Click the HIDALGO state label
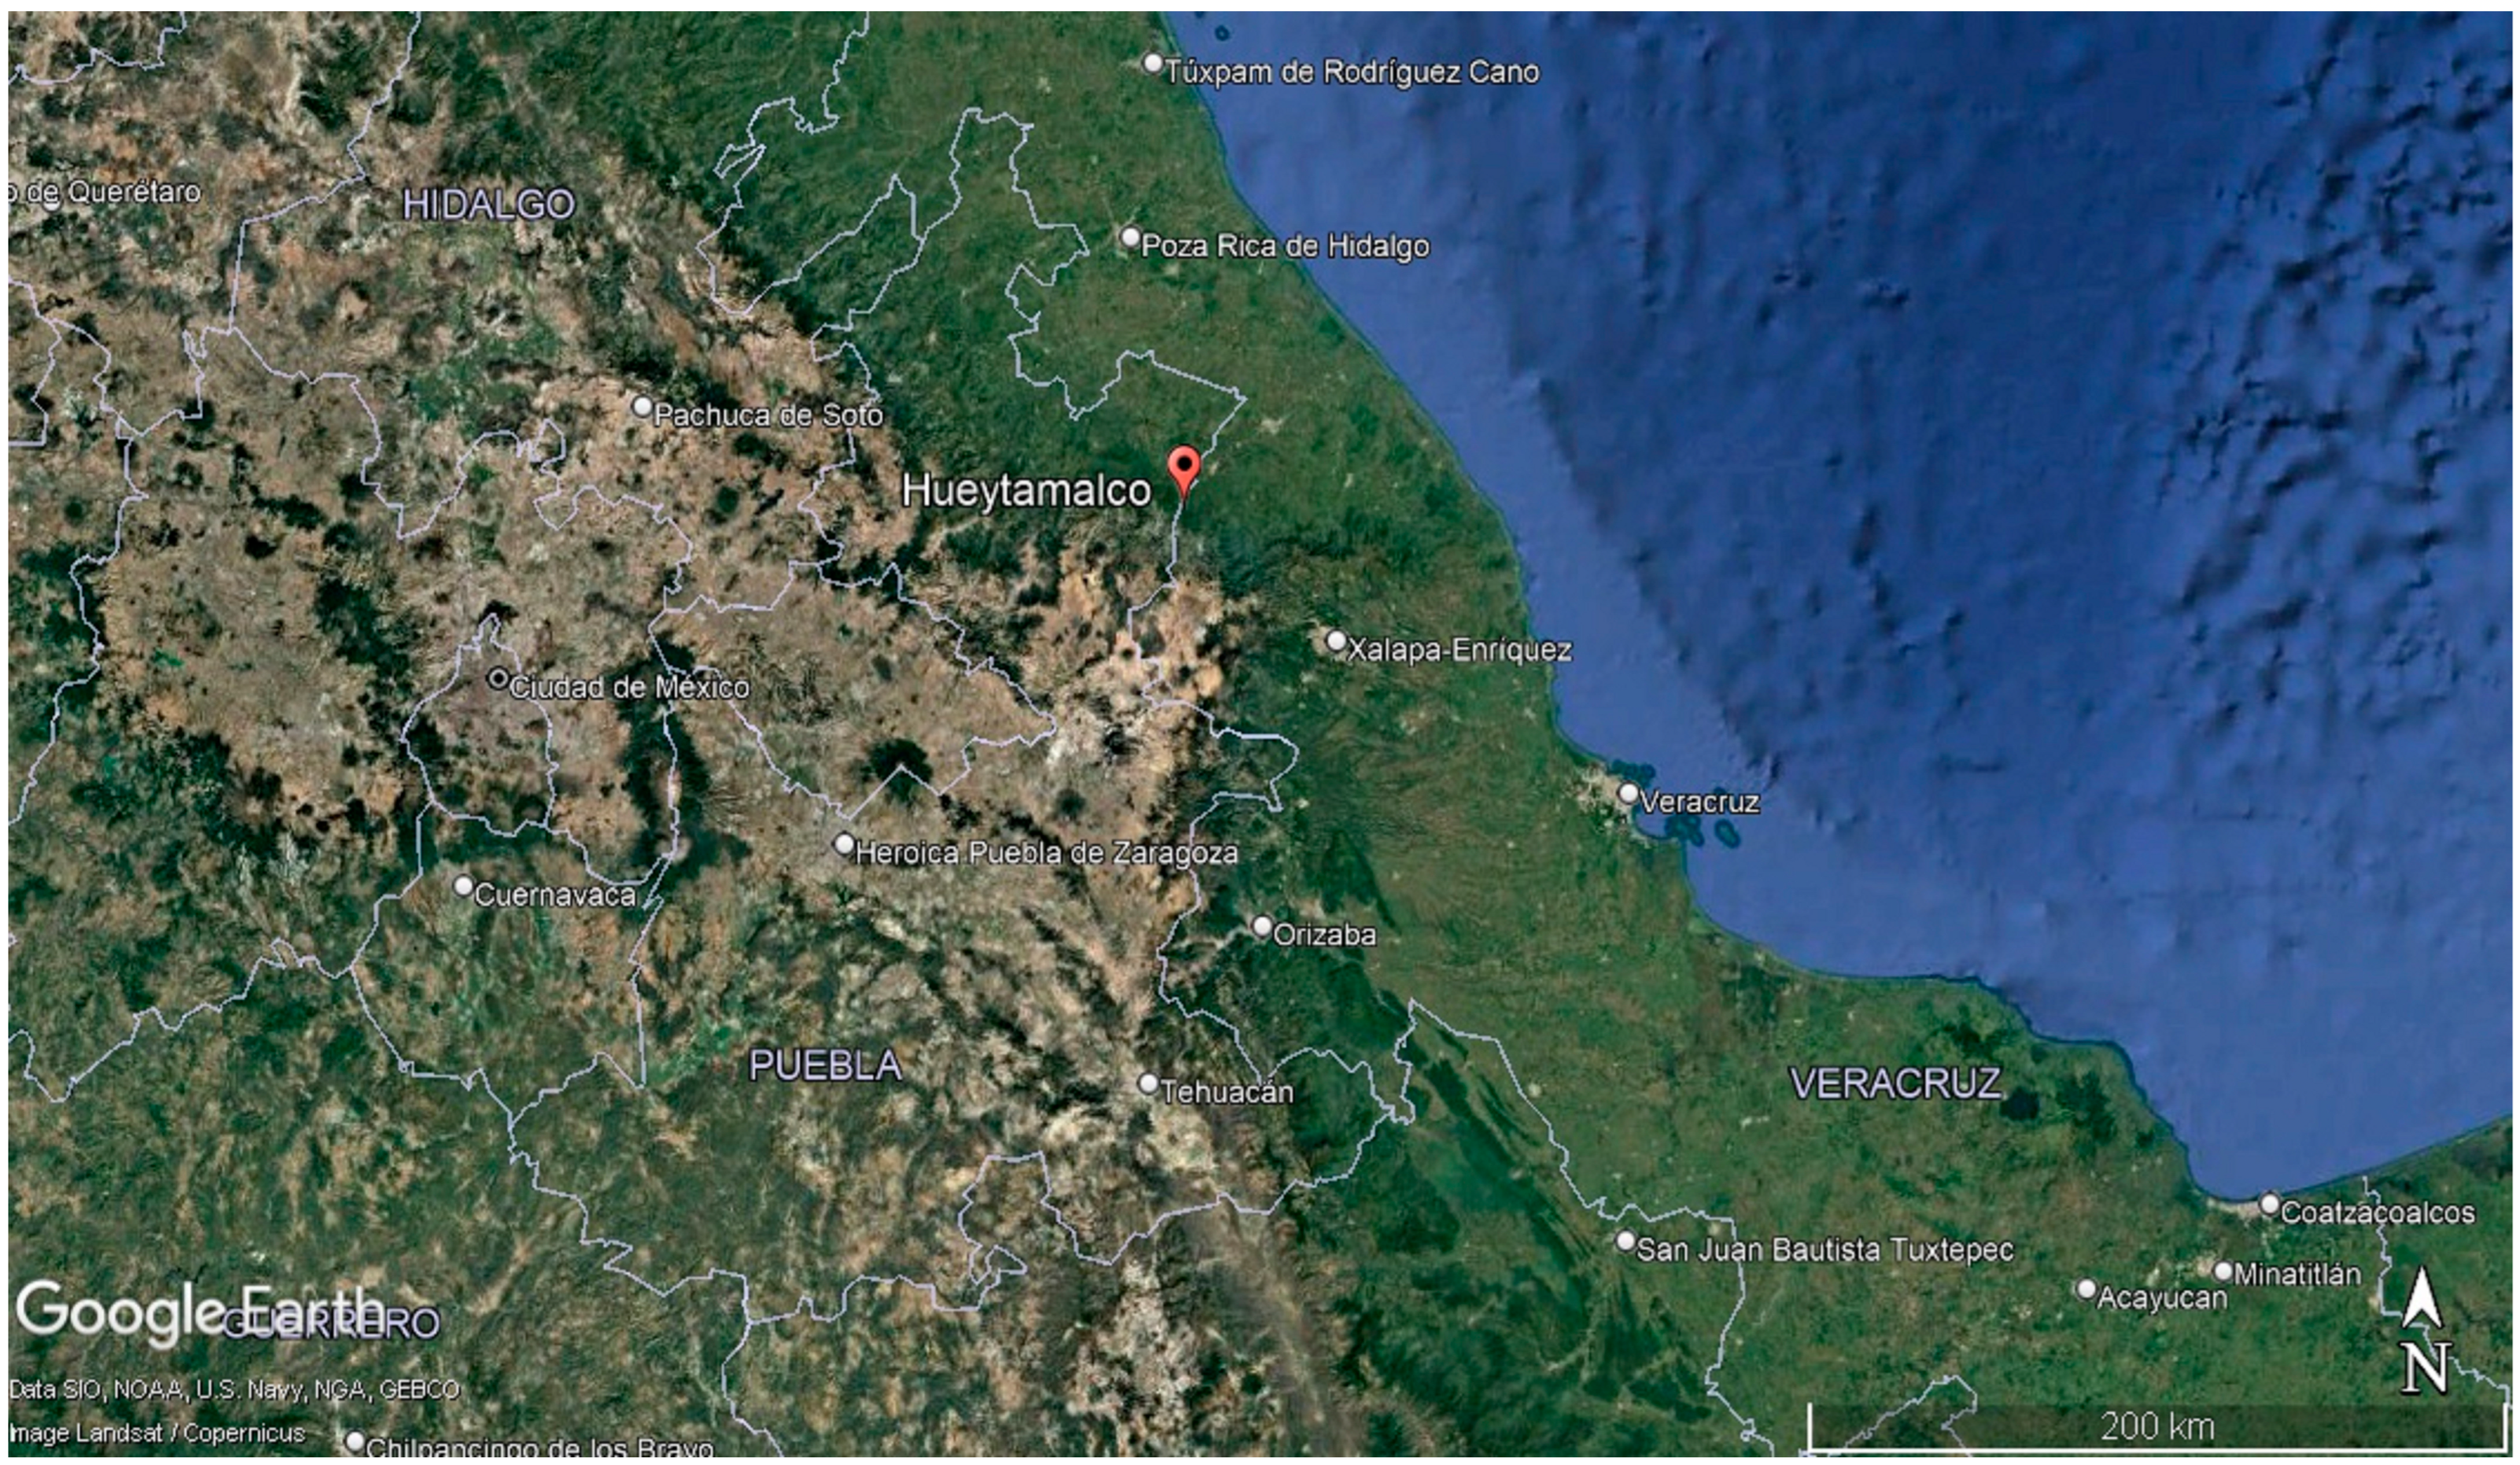Screen dimensions: 2520x1465 [488, 205]
